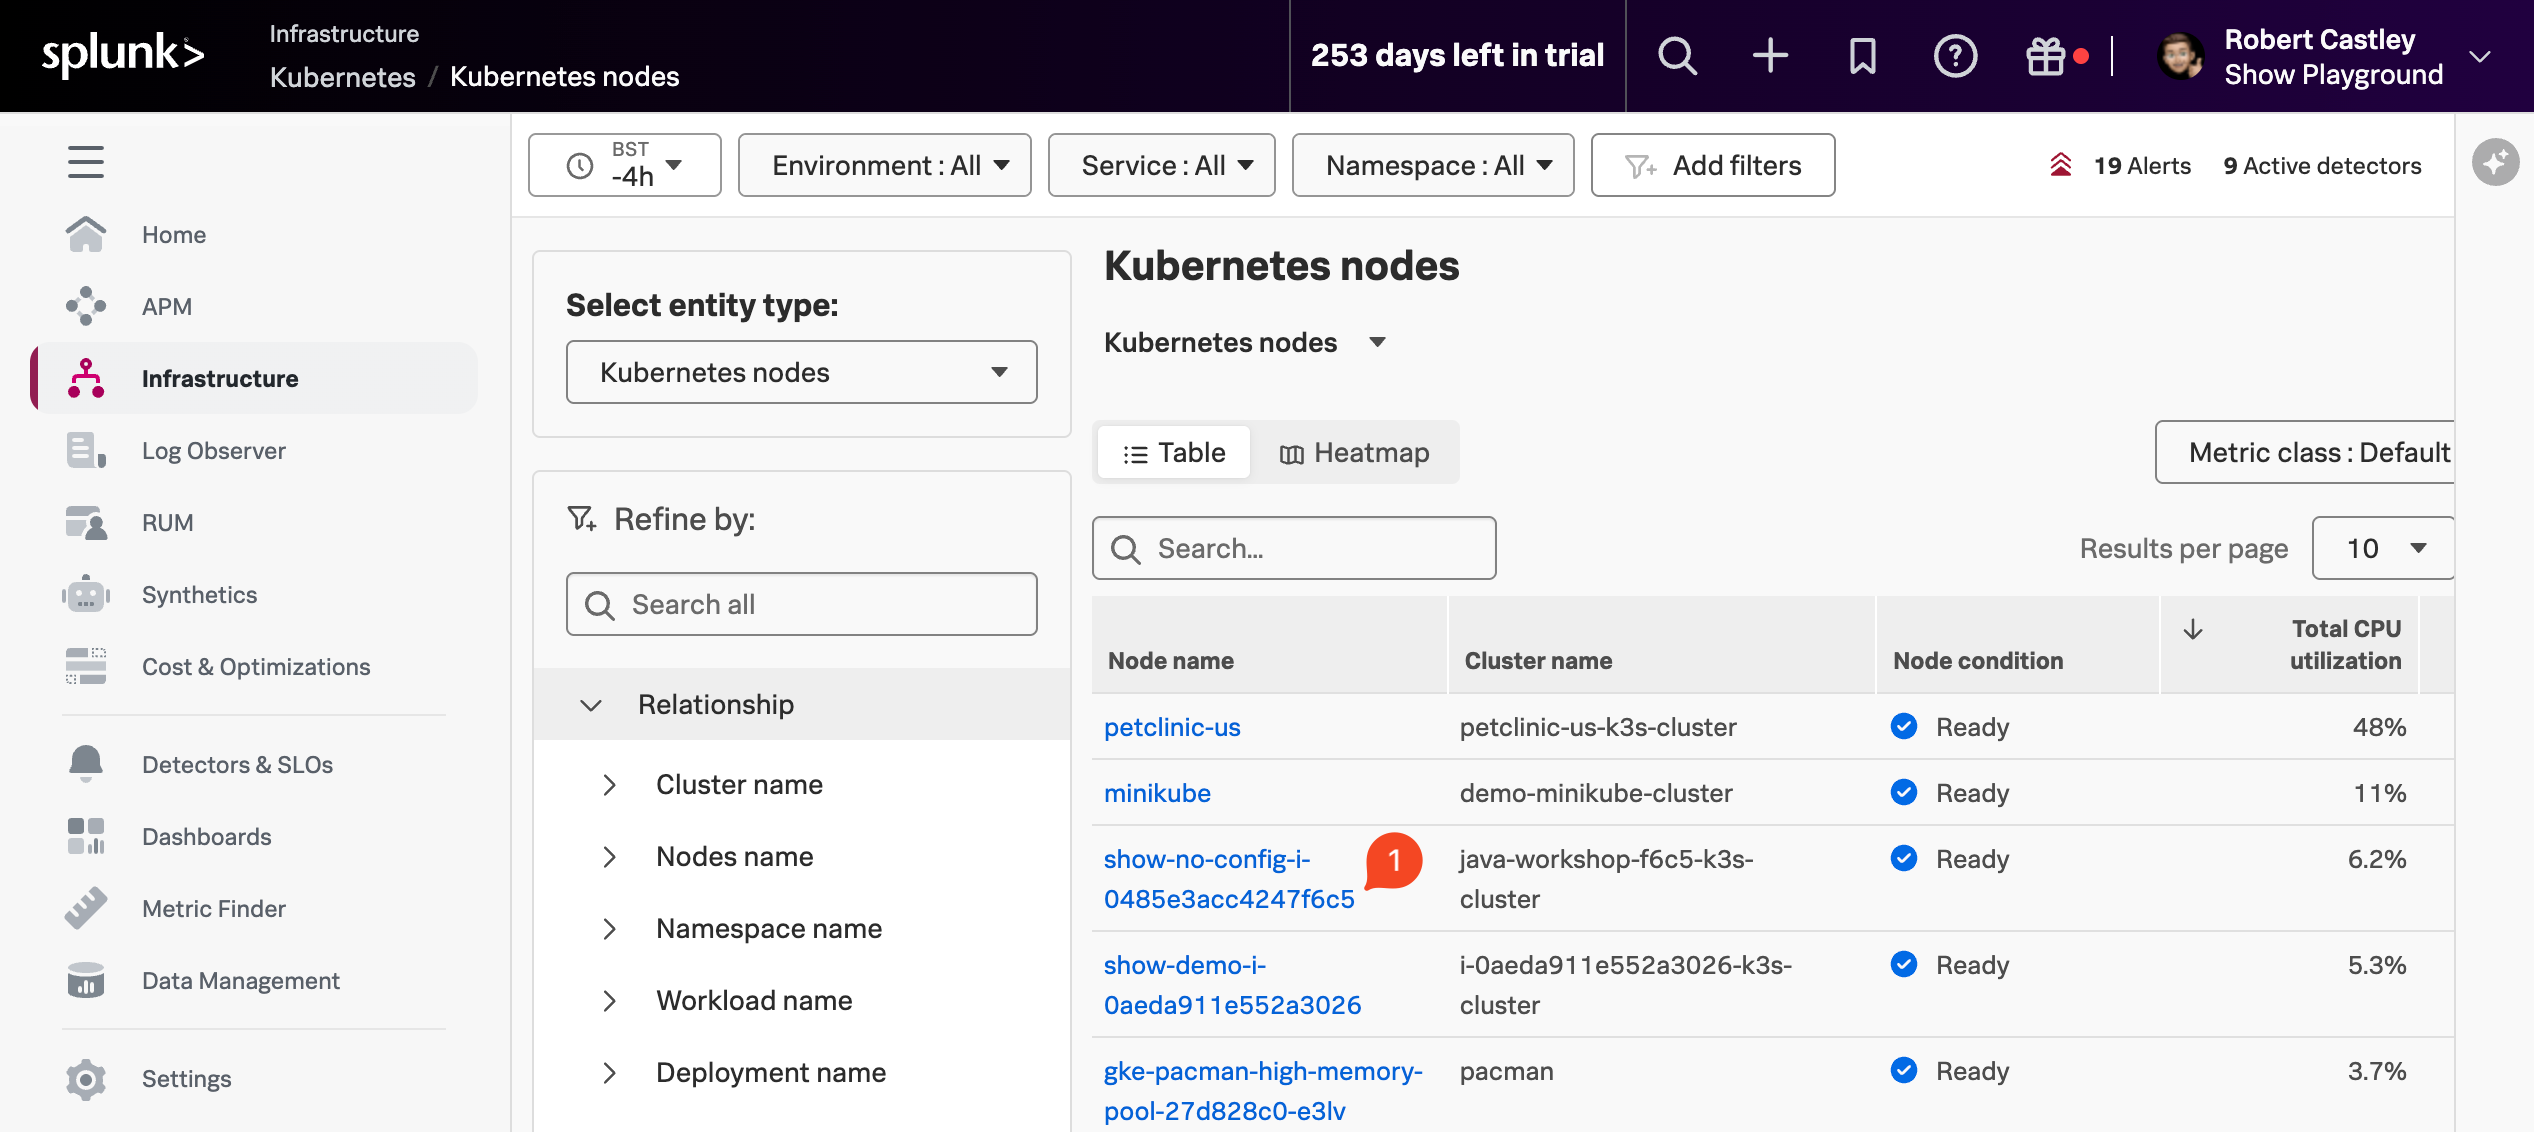Screen dimensions: 2534x1132
Task: Open Log Observer from the sidebar
Action: tap(214, 450)
